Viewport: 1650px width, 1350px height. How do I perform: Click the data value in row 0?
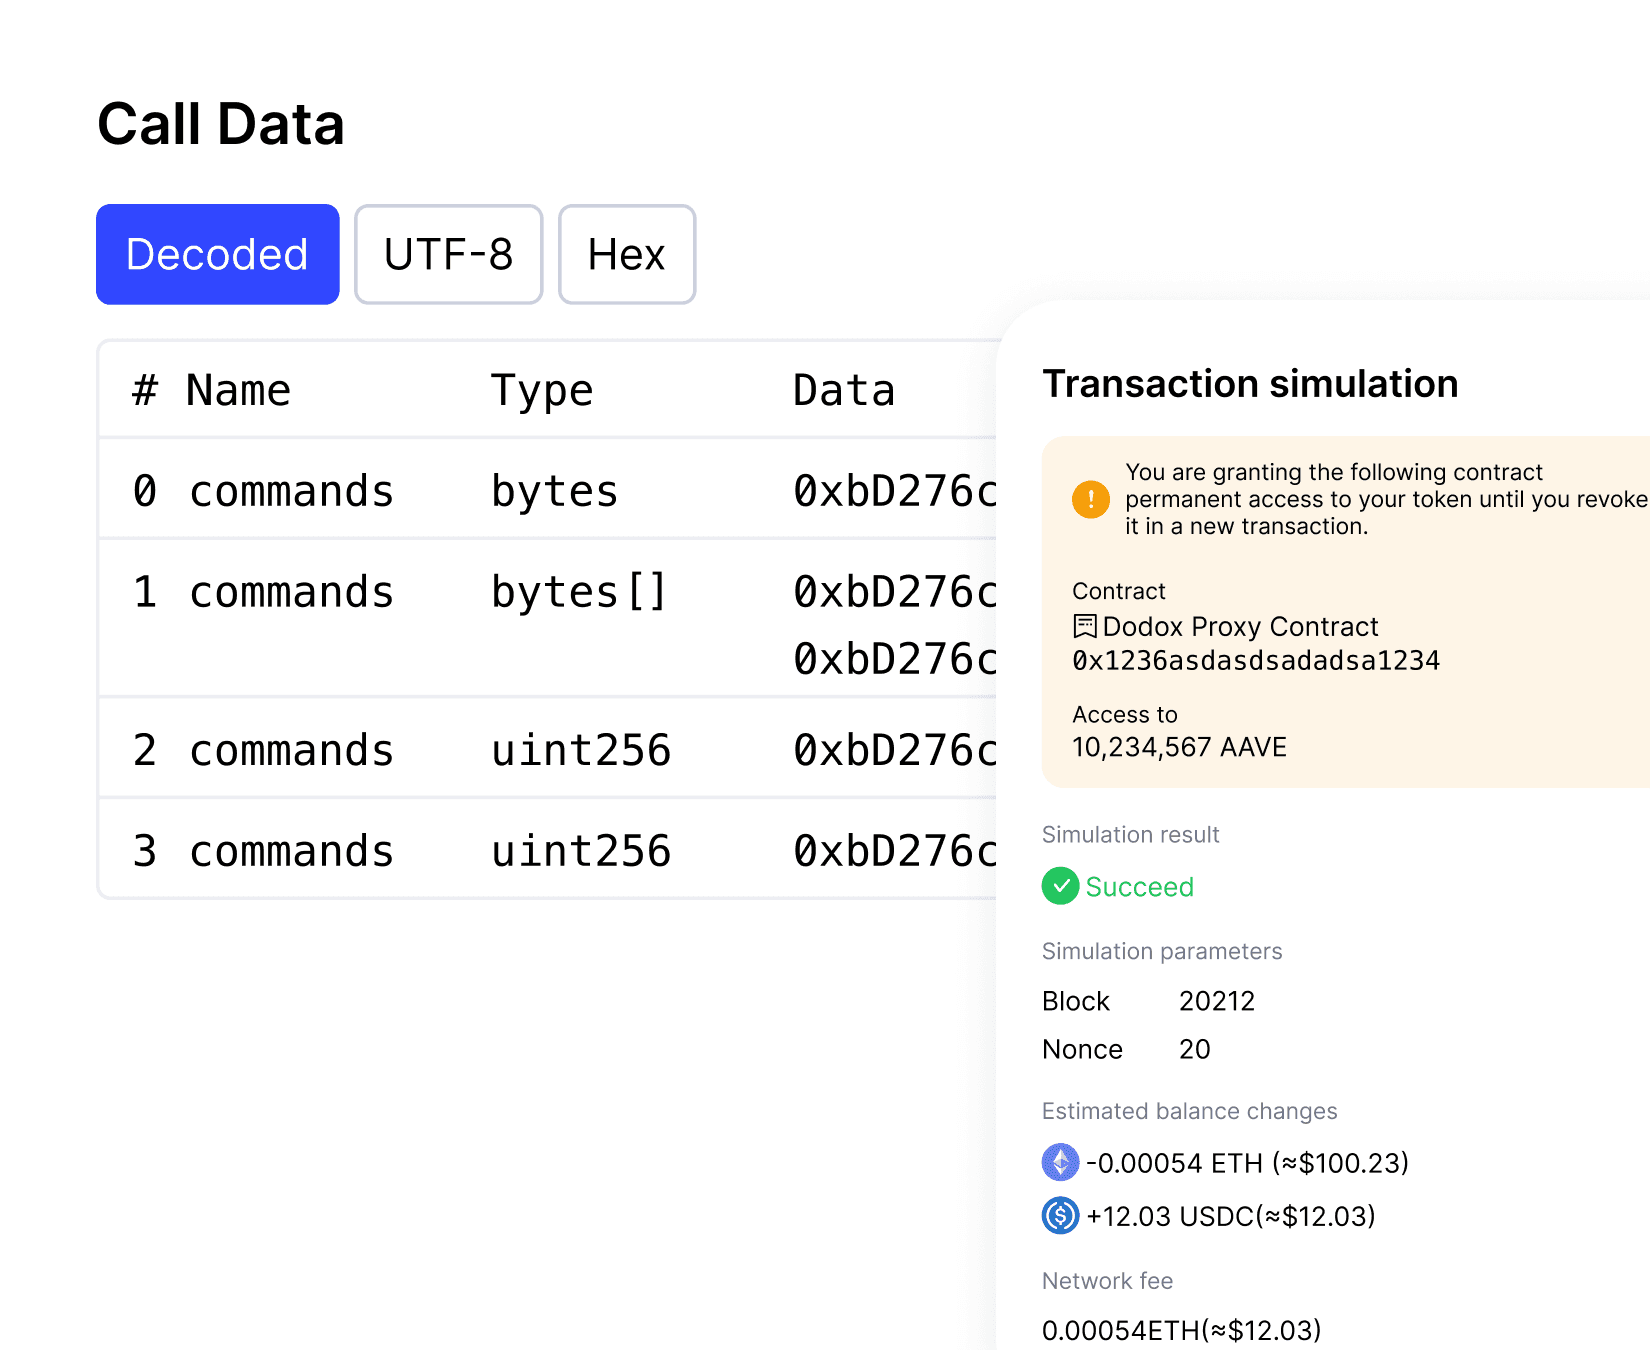(895, 491)
